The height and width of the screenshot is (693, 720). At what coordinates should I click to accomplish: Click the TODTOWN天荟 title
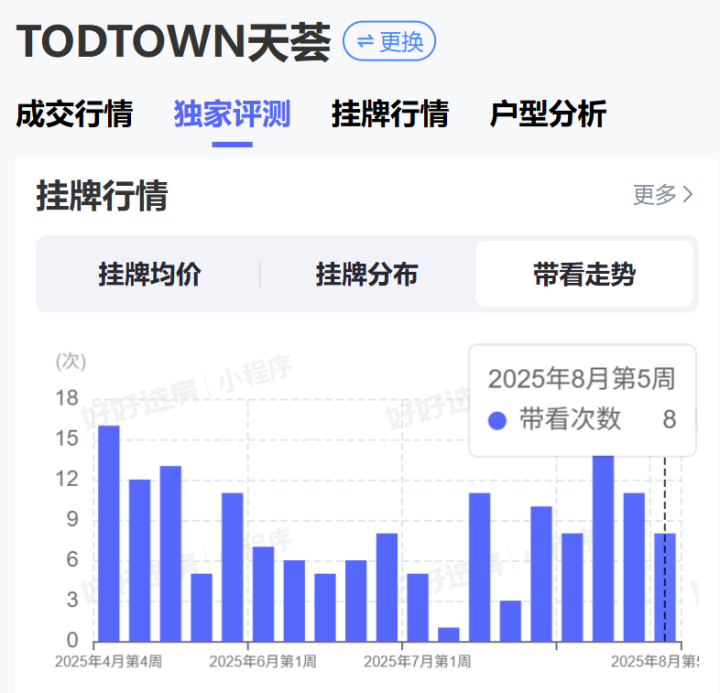[x=174, y=42]
